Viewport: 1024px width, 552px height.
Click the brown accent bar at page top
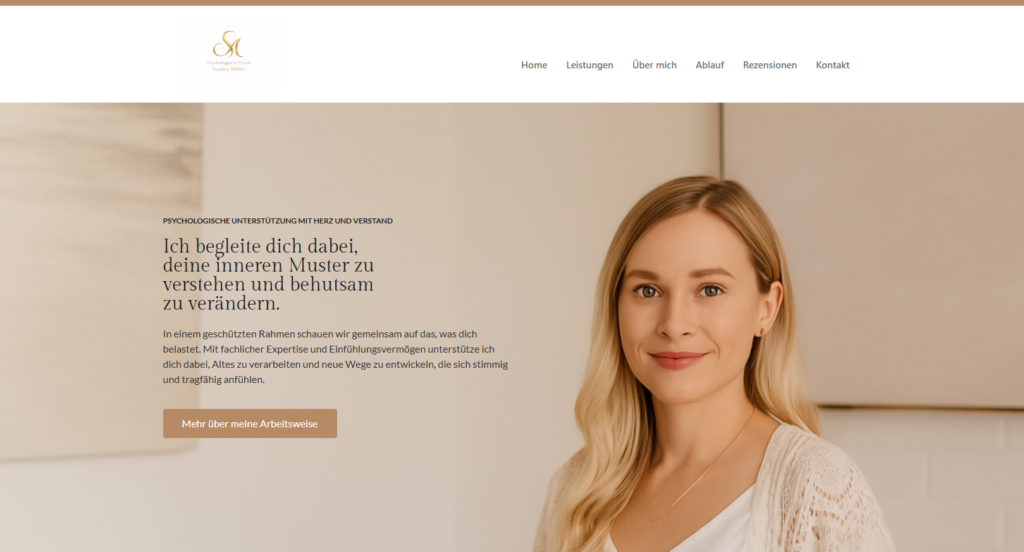(x=512, y=3)
